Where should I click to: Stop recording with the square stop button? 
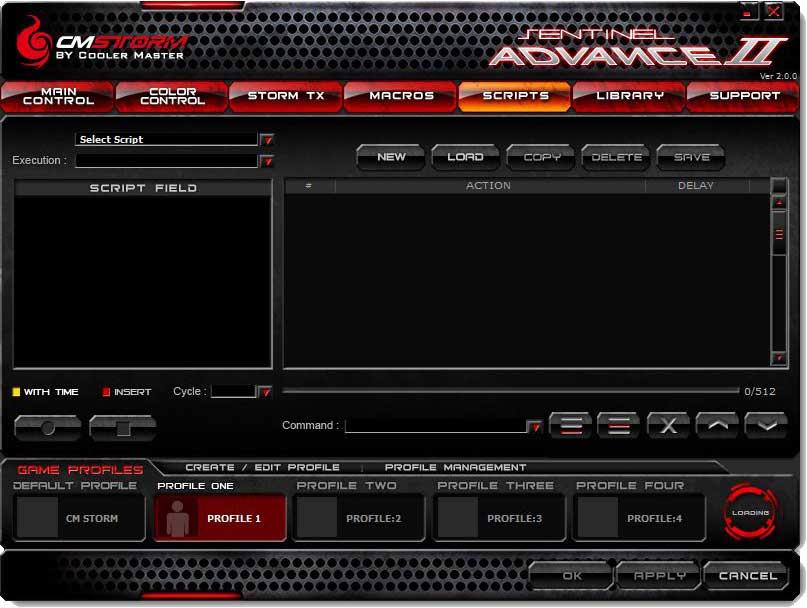click(x=123, y=427)
